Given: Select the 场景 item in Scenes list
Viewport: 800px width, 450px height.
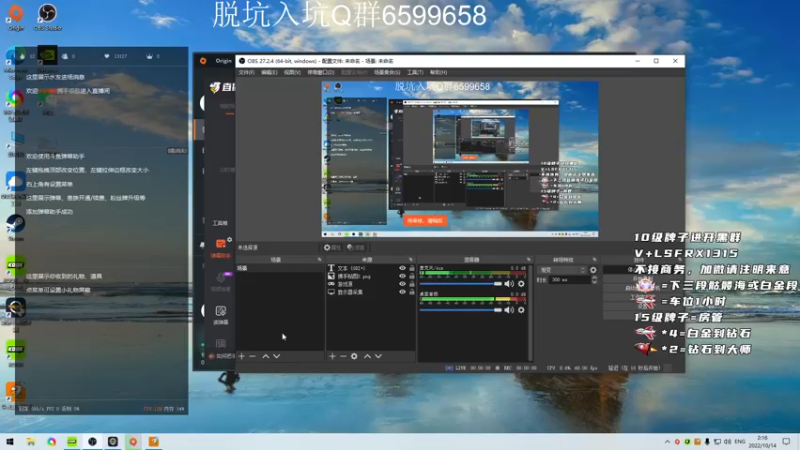Looking at the screenshot, I should [280, 268].
